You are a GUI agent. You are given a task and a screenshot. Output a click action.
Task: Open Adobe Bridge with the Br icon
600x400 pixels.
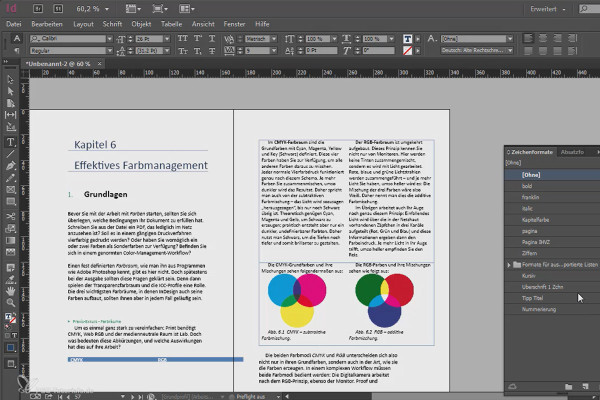pyautogui.click(x=38, y=8)
